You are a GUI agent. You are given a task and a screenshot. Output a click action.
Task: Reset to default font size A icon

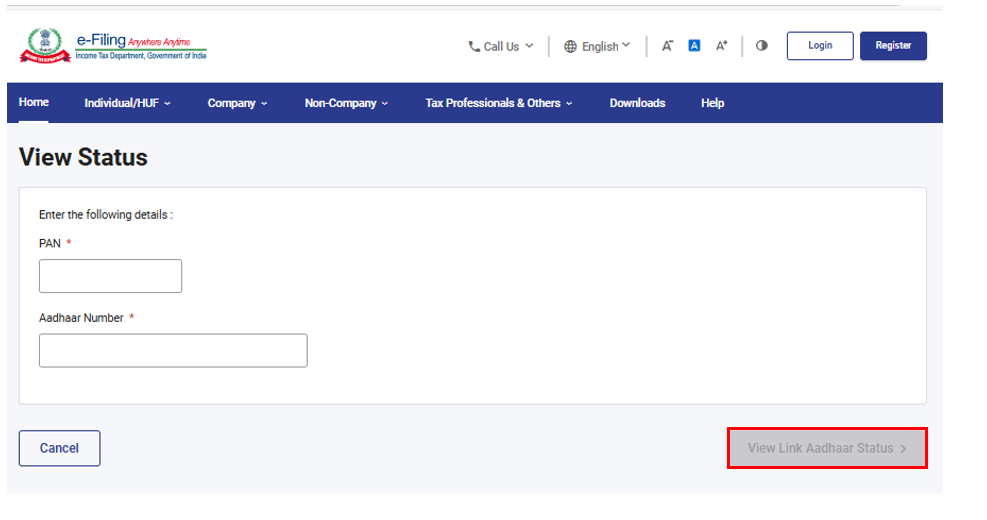click(694, 46)
